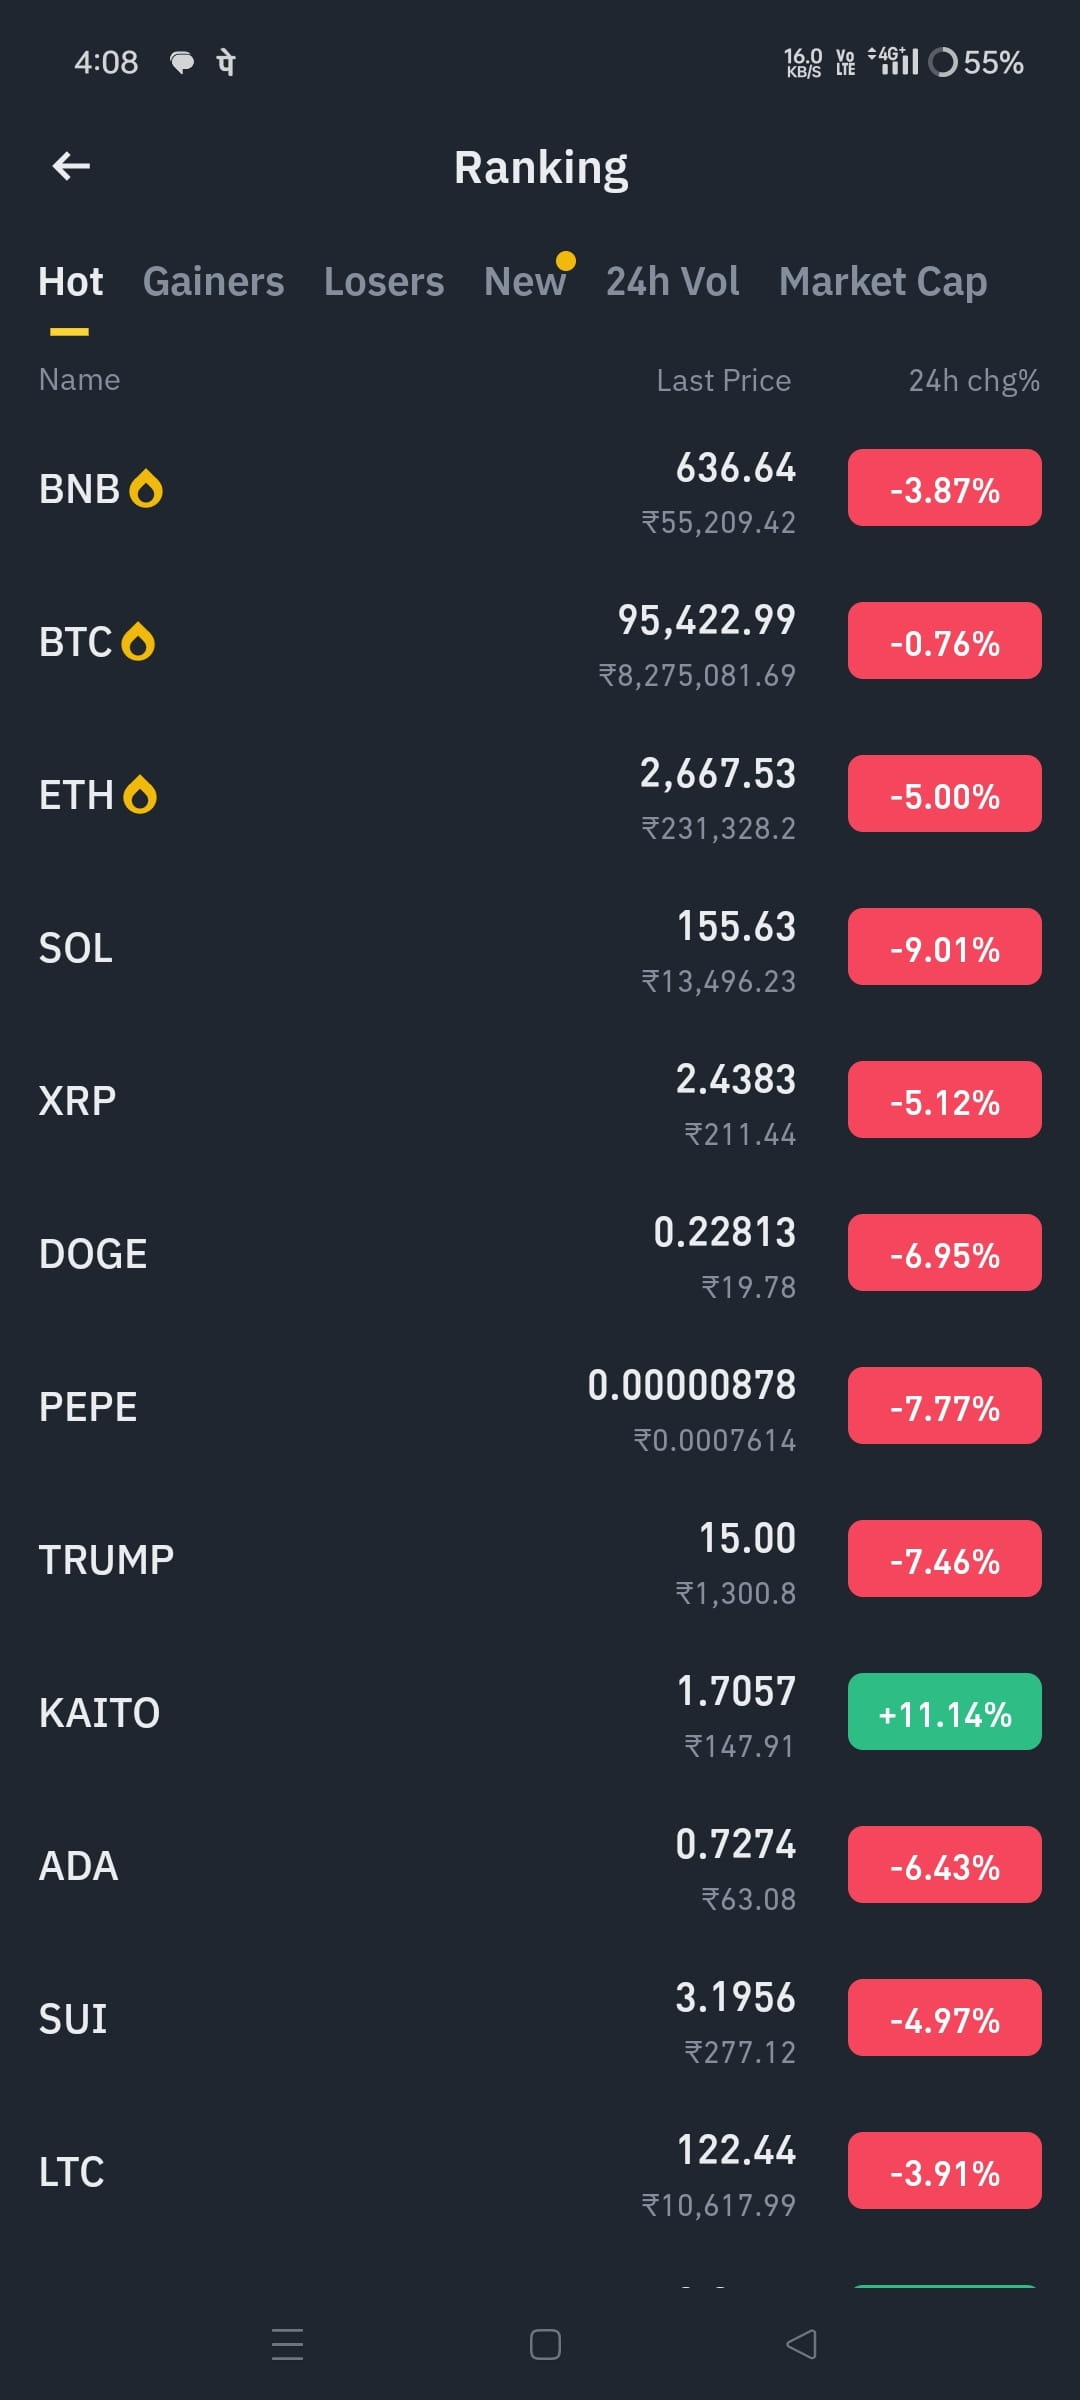
Task: Tap Android recent apps menu icon
Action: pos(288,2344)
